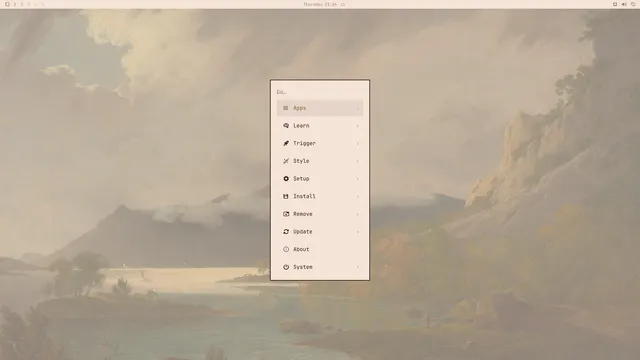Screen dimensions: 640x360
Task: Click the Thursday clock in top bar
Action: tap(320, 4)
